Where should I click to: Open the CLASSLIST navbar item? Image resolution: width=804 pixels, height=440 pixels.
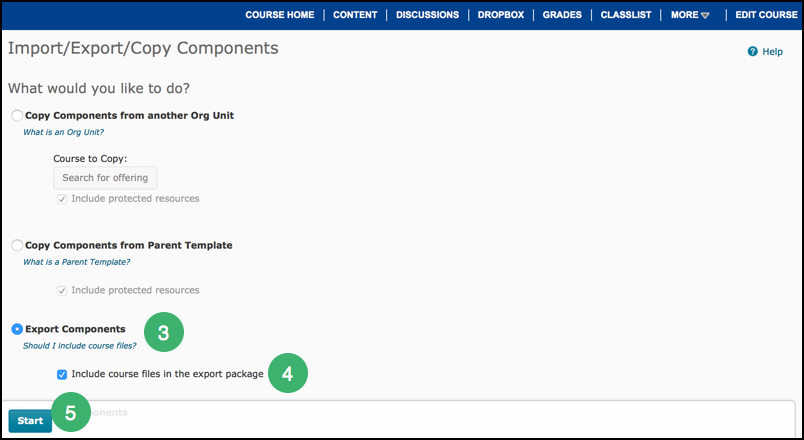pos(626,15)
